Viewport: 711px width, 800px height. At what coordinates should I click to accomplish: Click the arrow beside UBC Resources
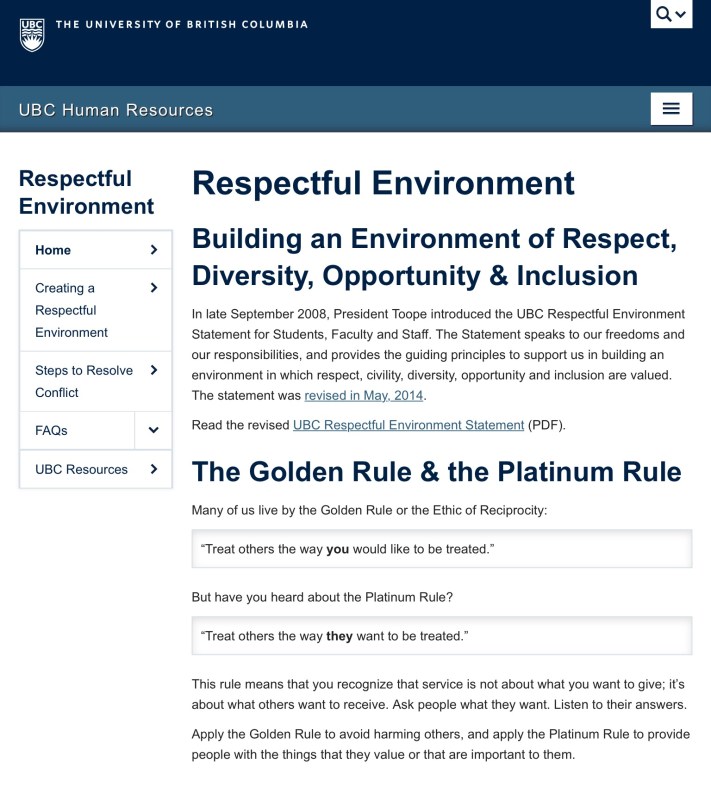coord(153,469)
